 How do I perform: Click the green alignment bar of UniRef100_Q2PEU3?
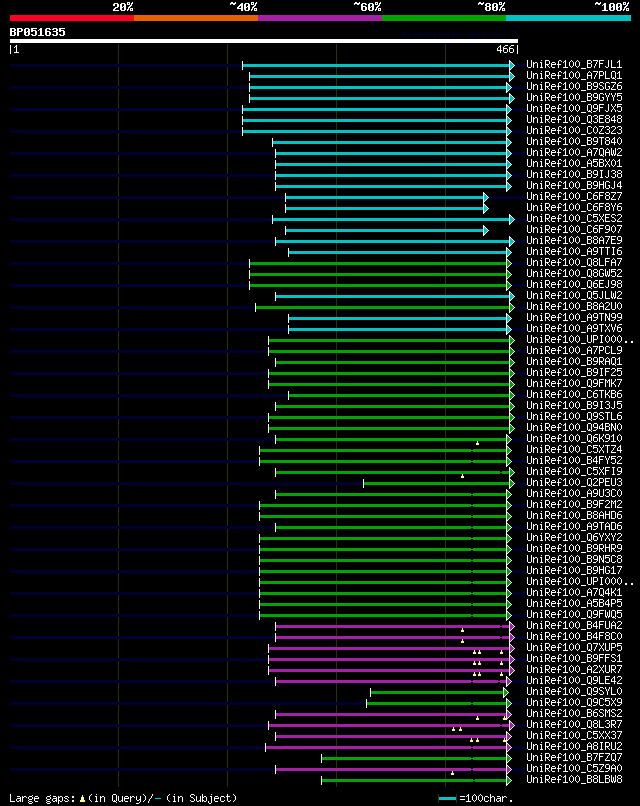tap(439, 483)
